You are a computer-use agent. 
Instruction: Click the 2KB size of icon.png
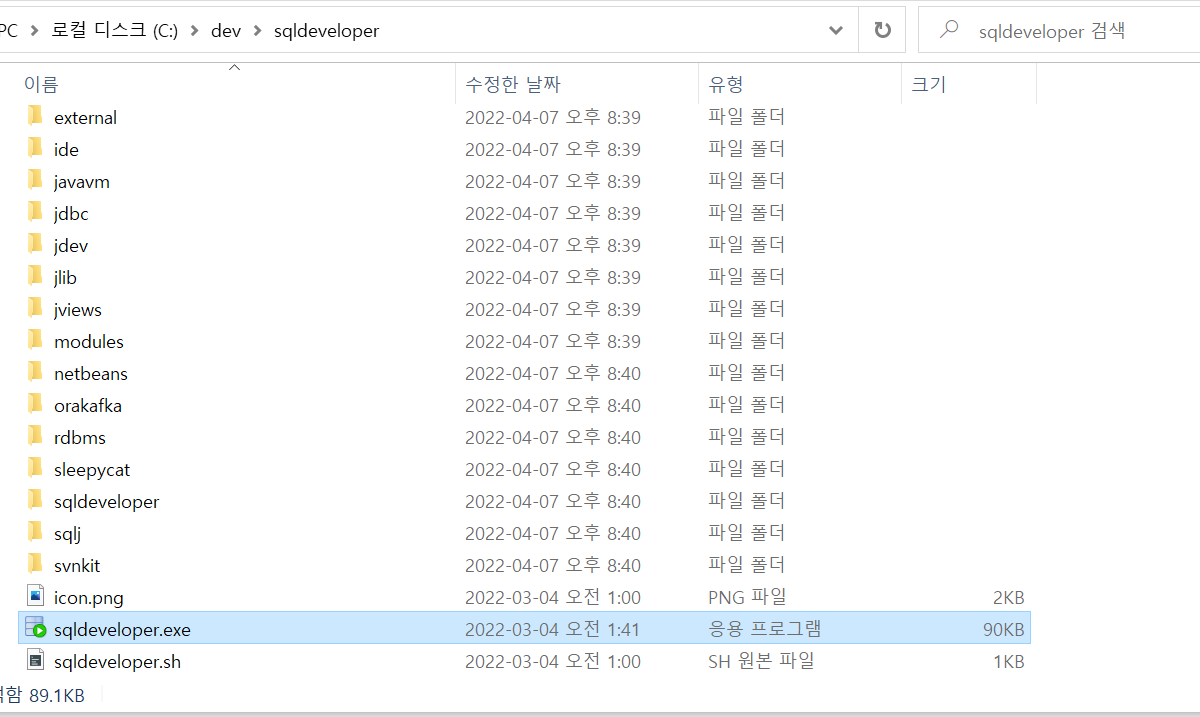pyautogui.click(x=1008, y=597)
